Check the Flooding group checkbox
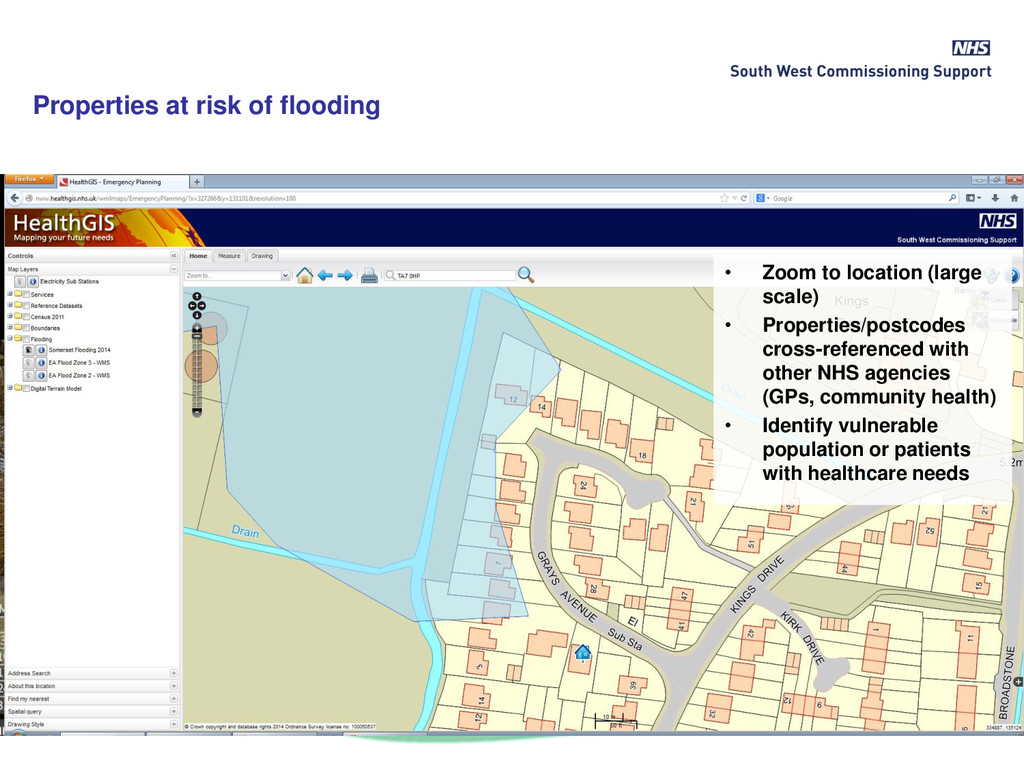This screenshot has width=1024, height=768. (26, 339)
